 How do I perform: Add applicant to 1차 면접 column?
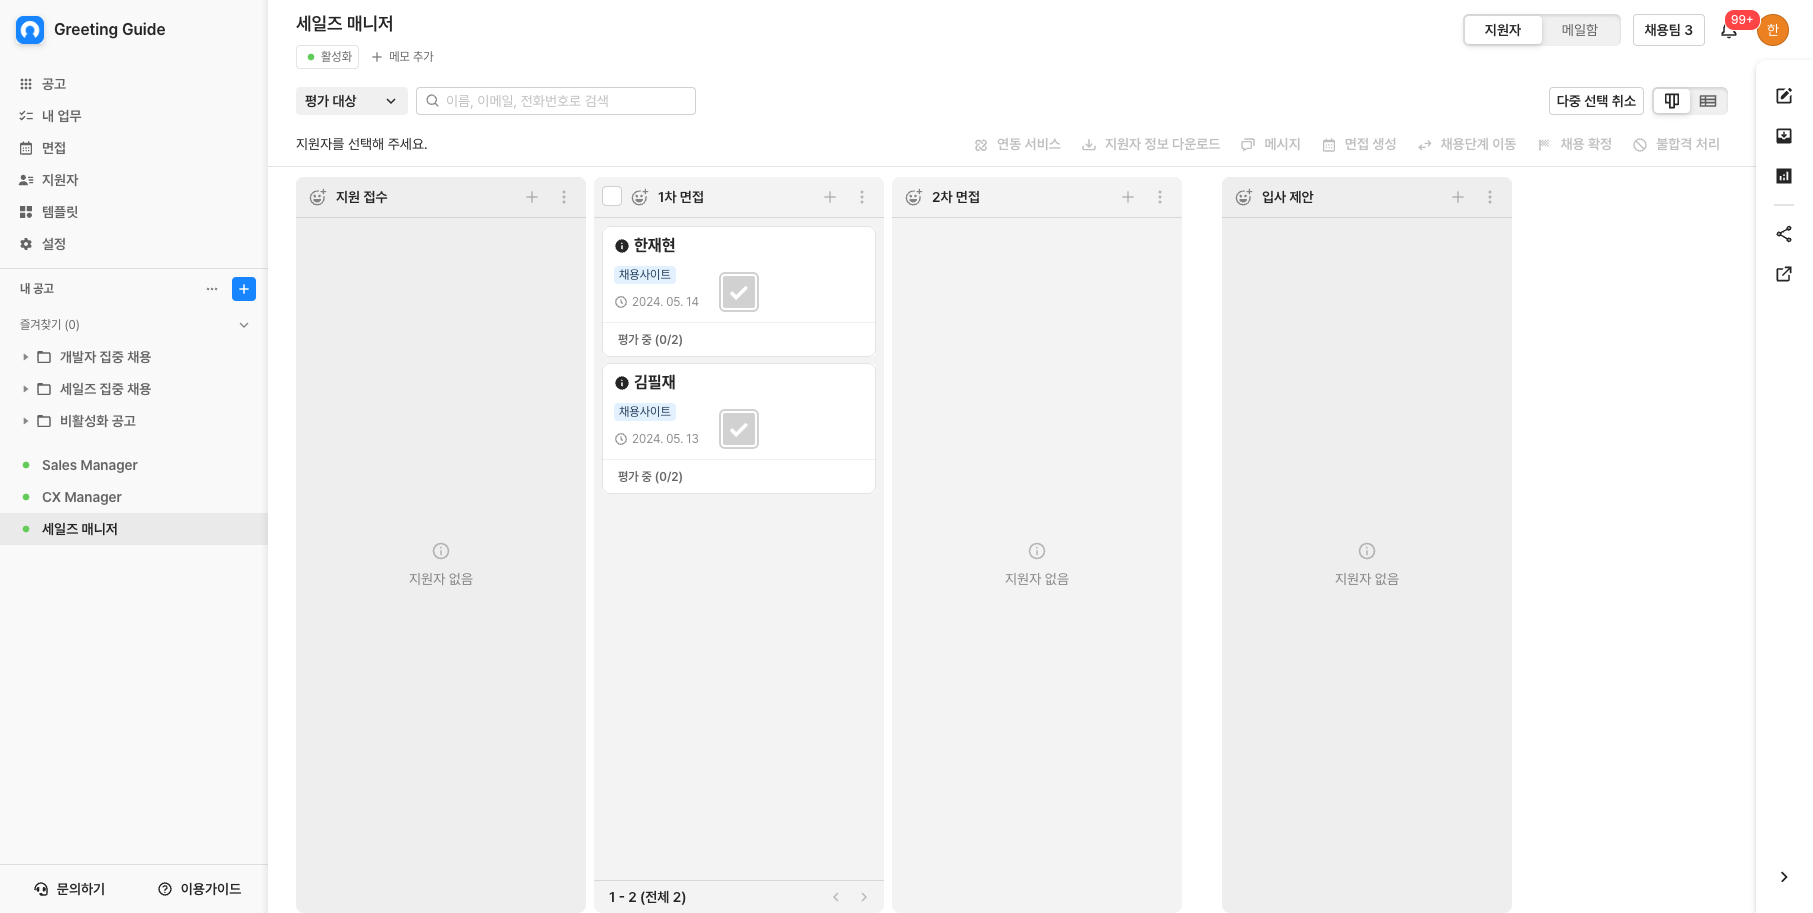[x=830, y=197]
